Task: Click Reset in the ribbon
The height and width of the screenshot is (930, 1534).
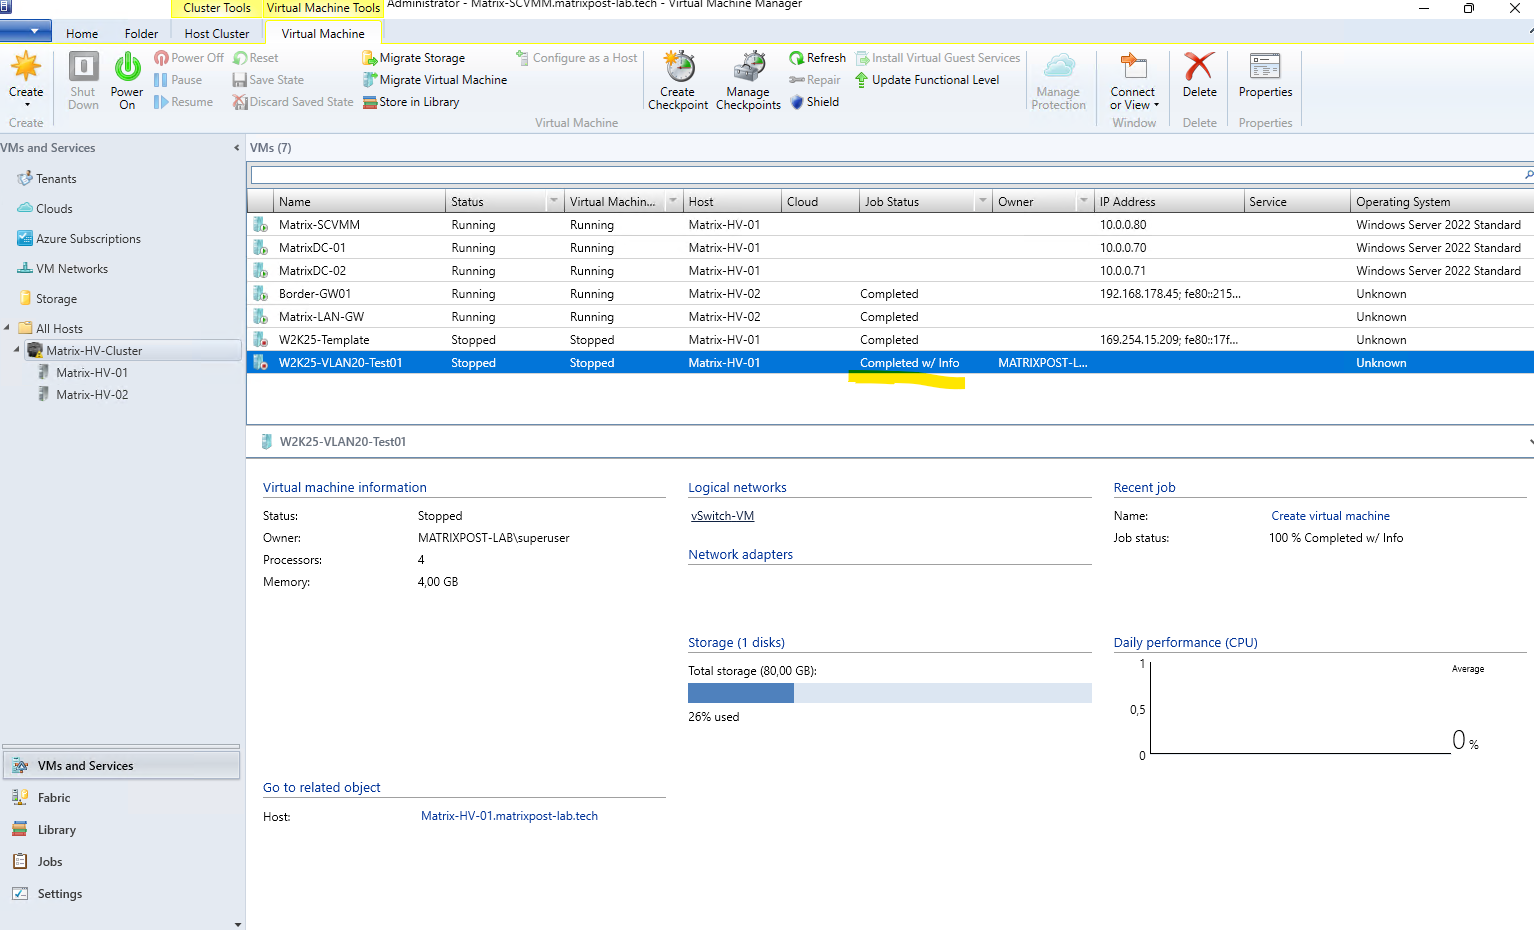Action: coord(256,58)
